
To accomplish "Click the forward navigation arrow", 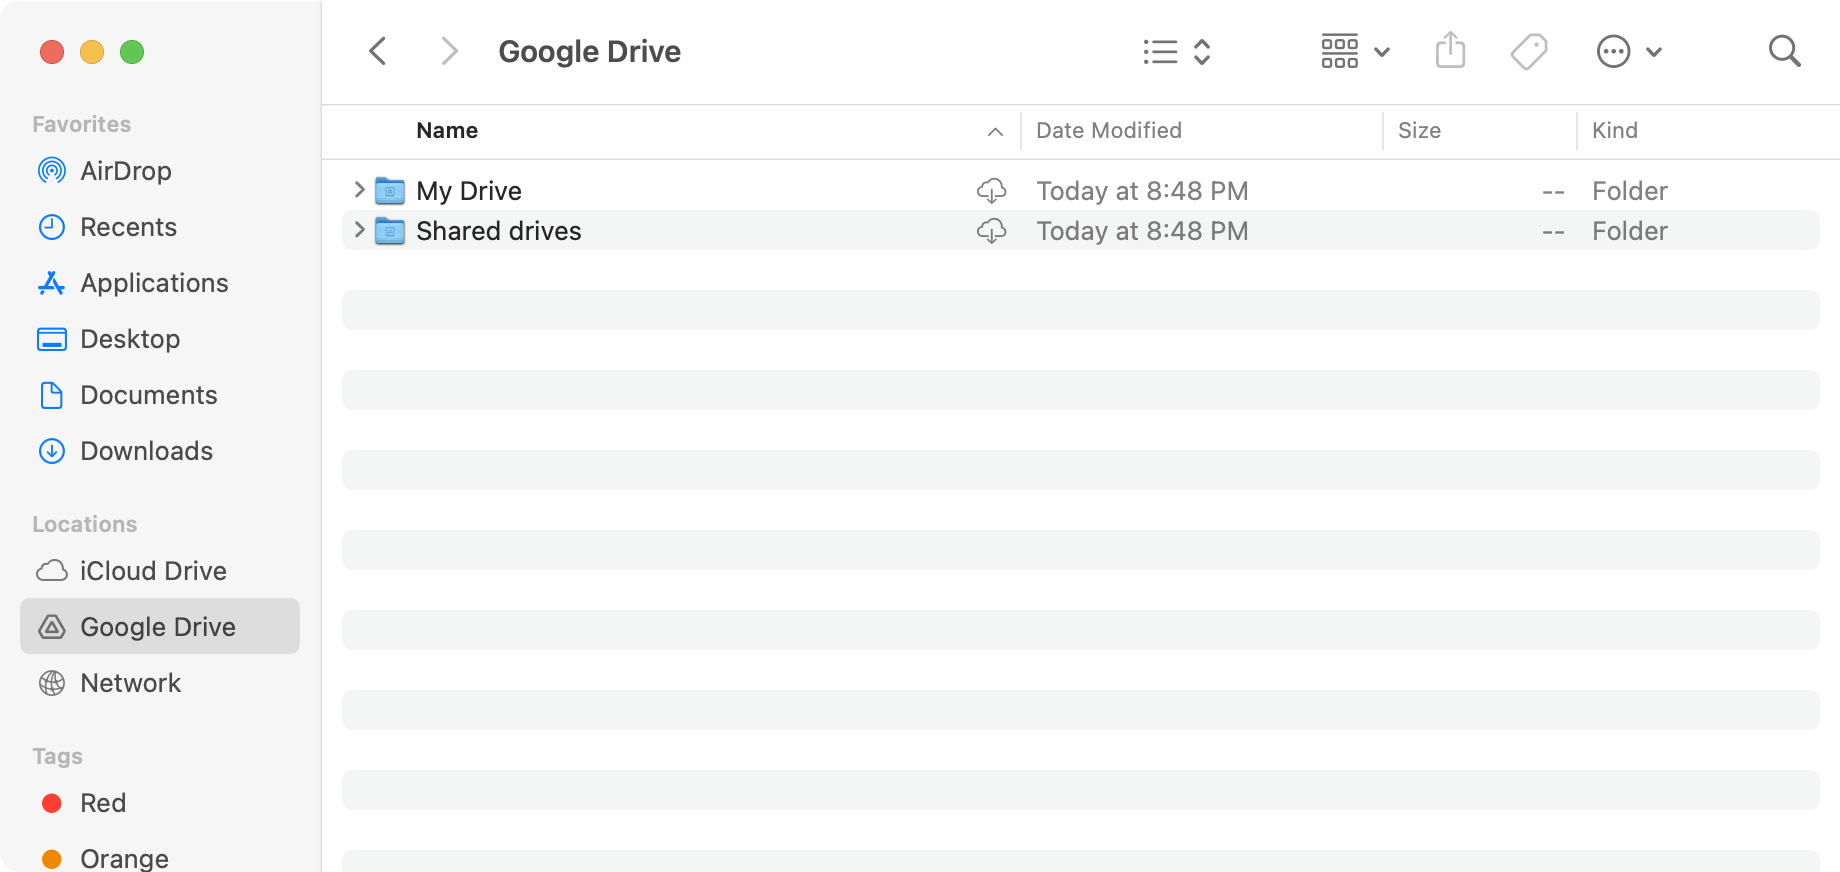I will click(x=449, y=51).
